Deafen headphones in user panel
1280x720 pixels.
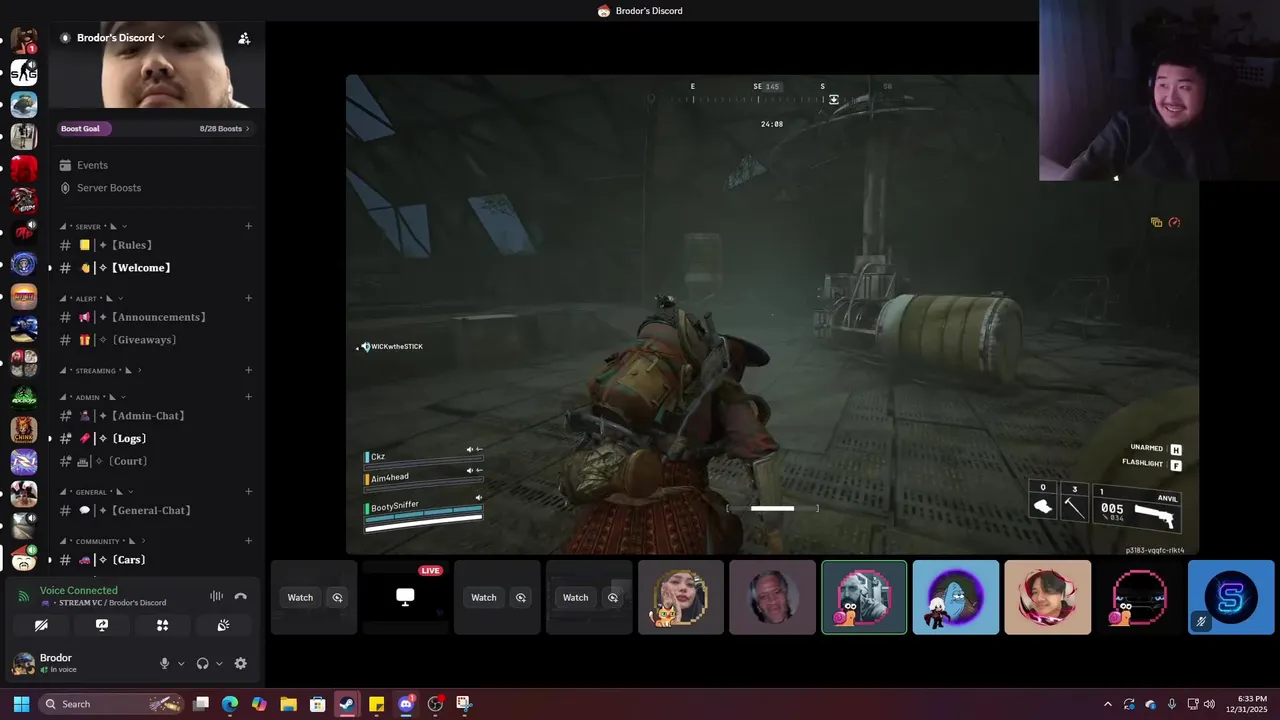(203, 663)
